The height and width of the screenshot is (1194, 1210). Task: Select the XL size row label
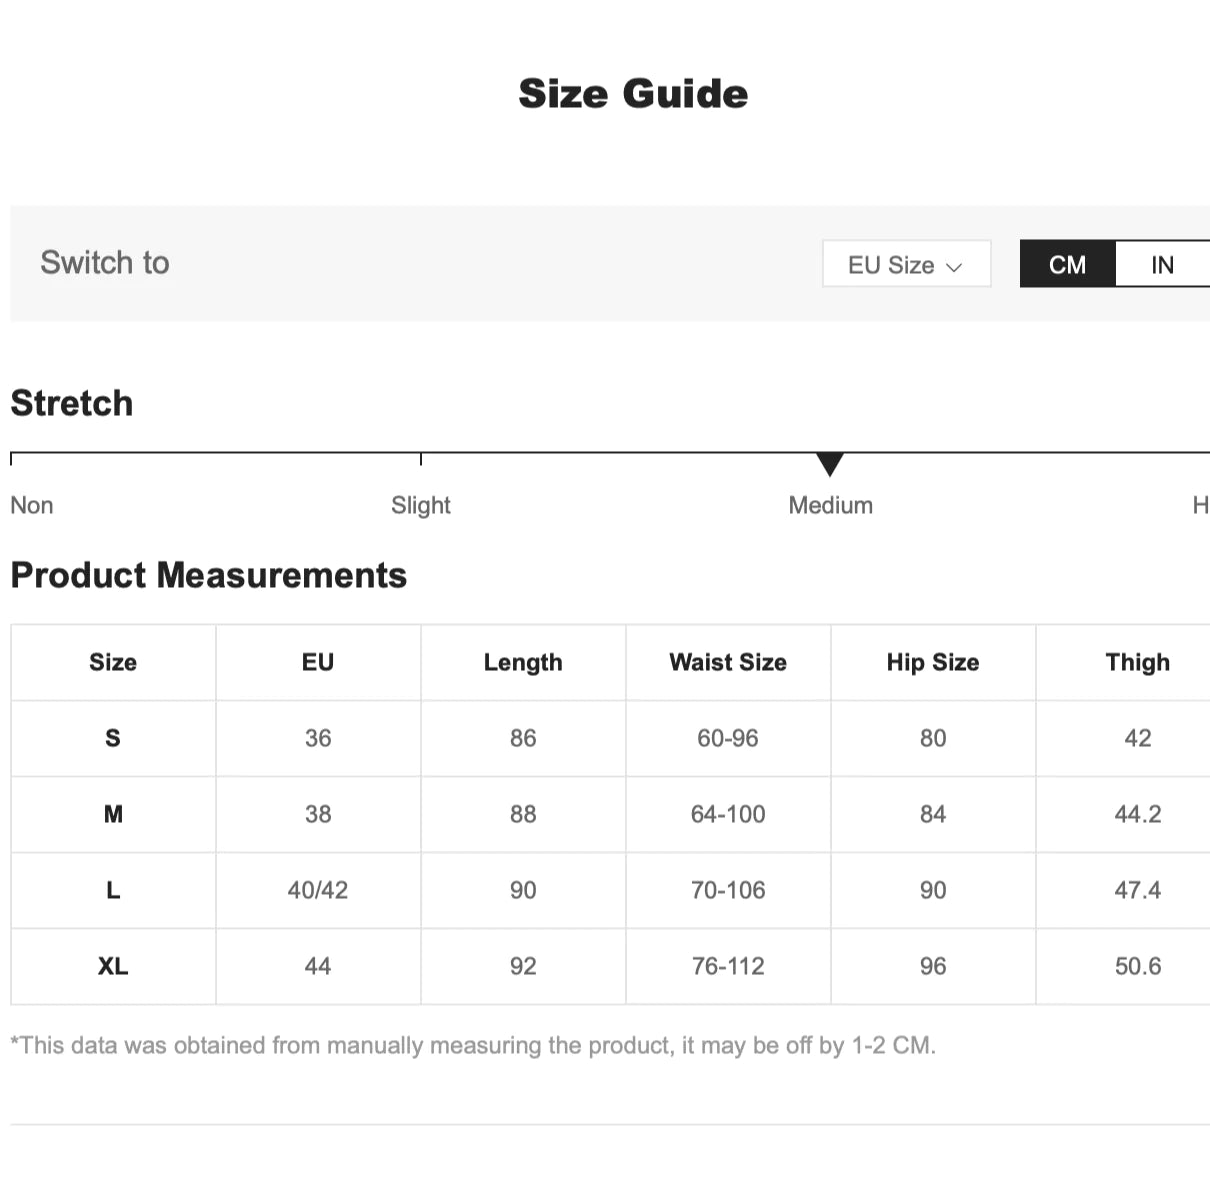[113, 966]
